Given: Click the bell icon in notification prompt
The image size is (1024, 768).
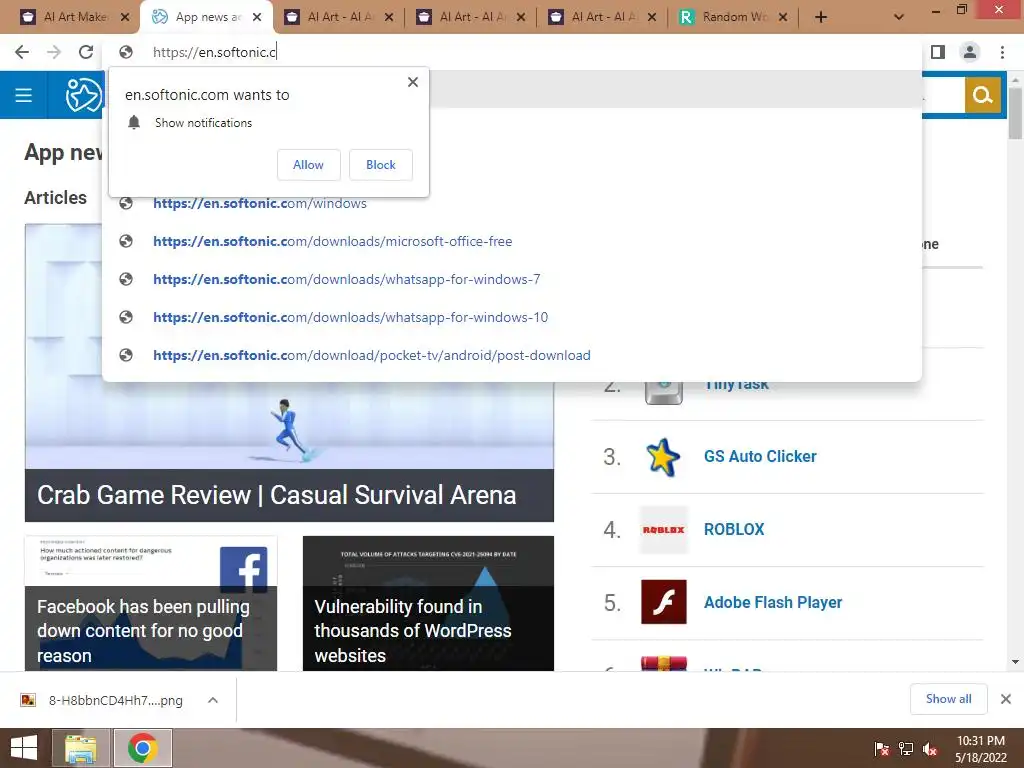Looking at the screenshot, I should point(134,123).
